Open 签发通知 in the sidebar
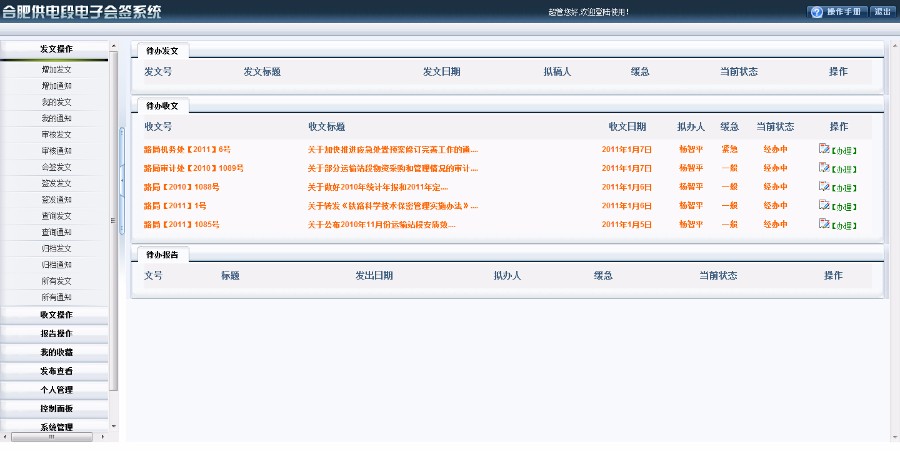This screenshot has height=451, width=900. [x=56, y=200]
